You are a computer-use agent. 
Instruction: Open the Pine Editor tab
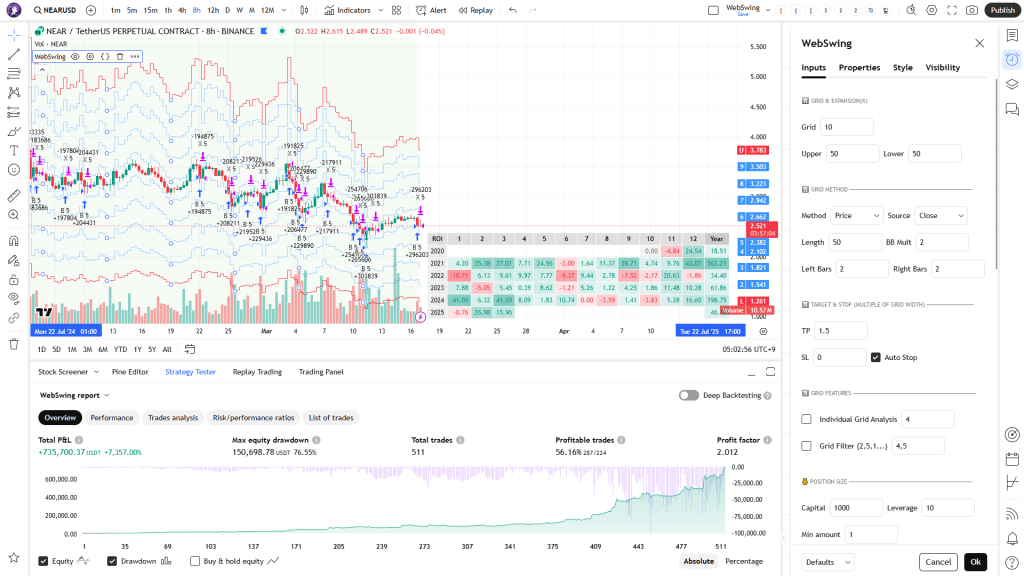point(131,372)
